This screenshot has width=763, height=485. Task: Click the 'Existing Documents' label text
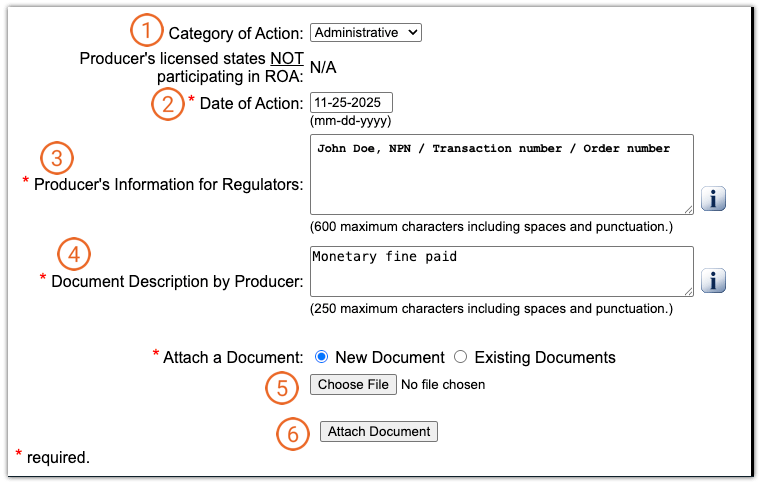(x=544, y=357)
